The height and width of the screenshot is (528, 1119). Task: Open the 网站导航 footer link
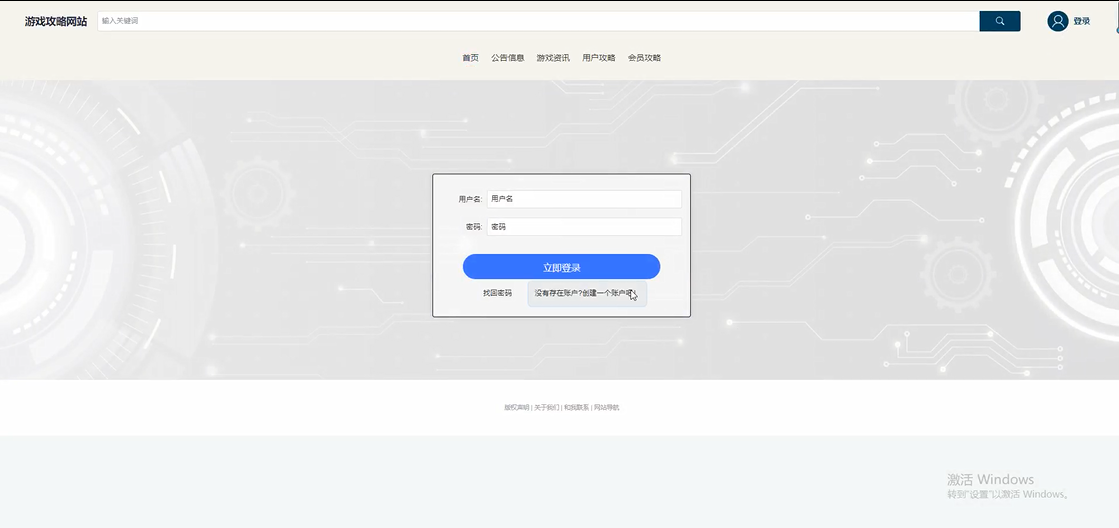point(607,407)
